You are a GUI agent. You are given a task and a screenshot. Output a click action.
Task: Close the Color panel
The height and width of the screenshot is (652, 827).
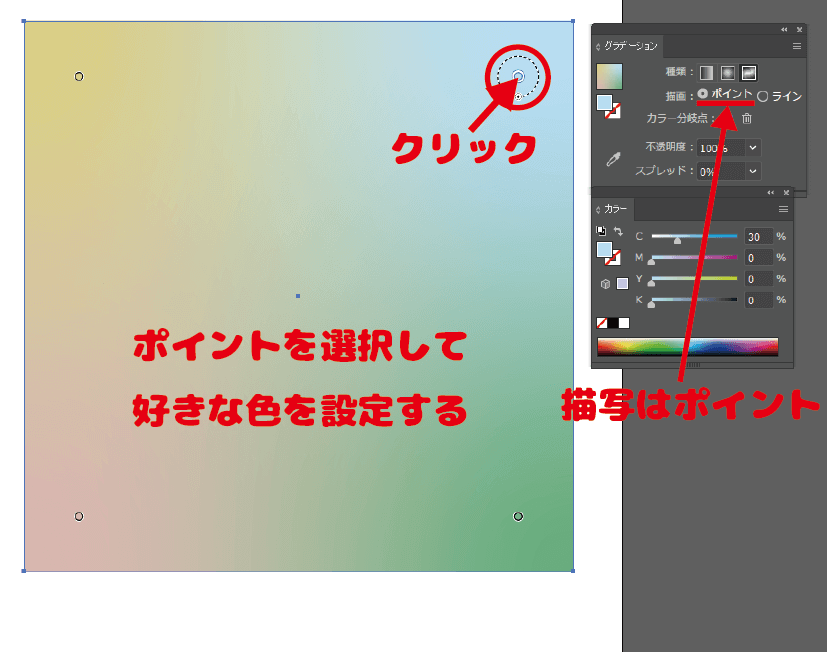point(786,193)
